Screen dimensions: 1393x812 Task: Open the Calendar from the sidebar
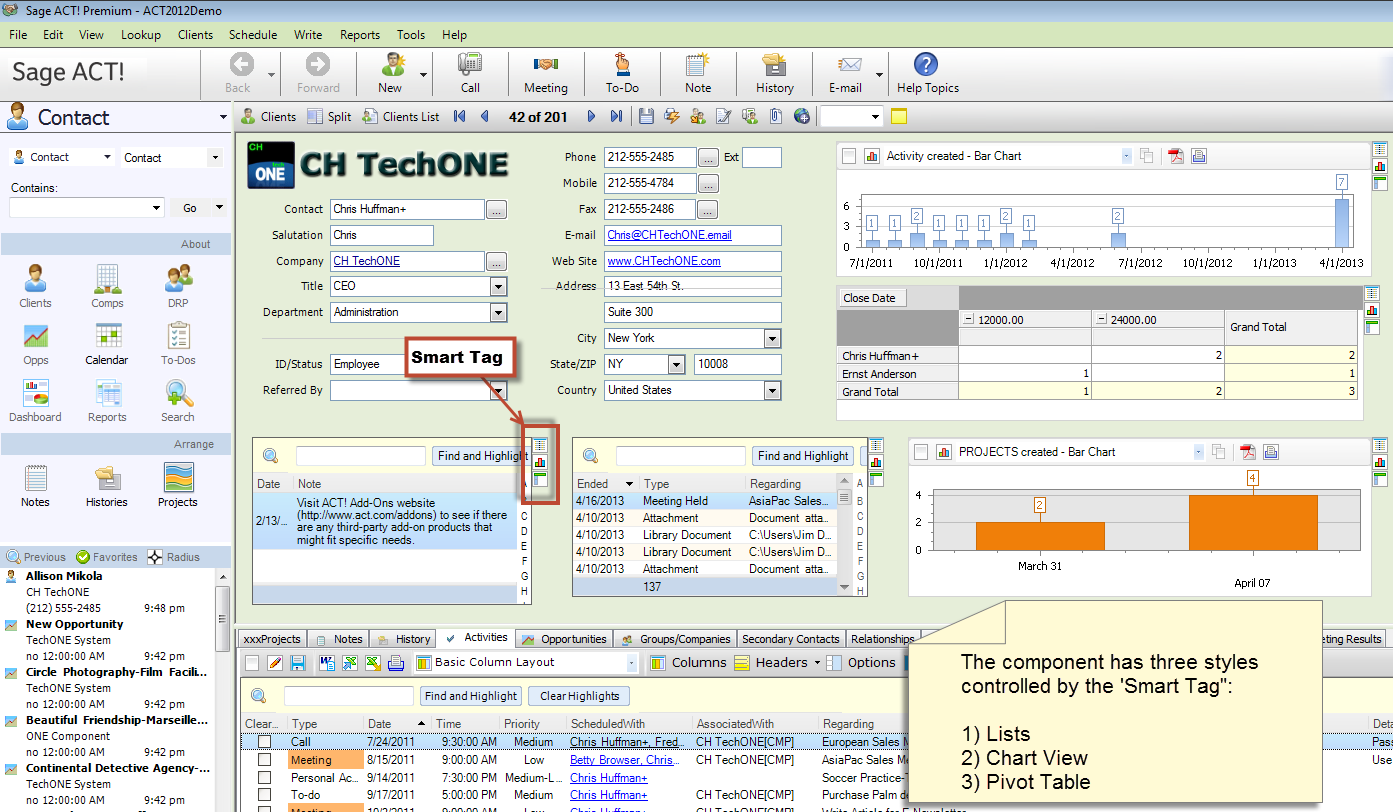pyautogui.click(x=107, y=344)
